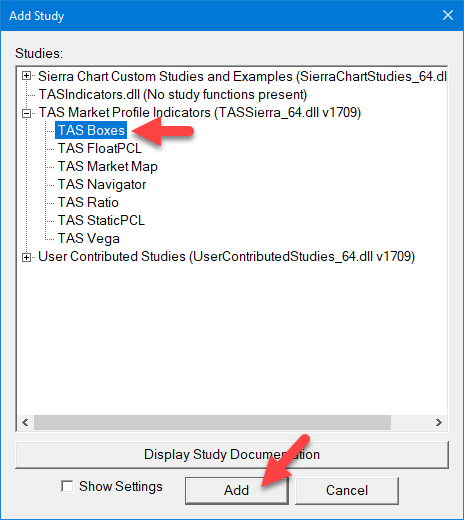464x520 pixels.
Task: Select TAS Market Map study
Action: click(x=107, y=166)
